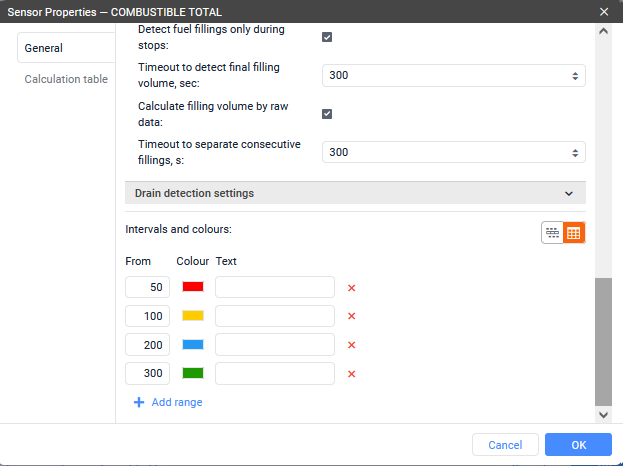Click the plus icon to add range

139,402
